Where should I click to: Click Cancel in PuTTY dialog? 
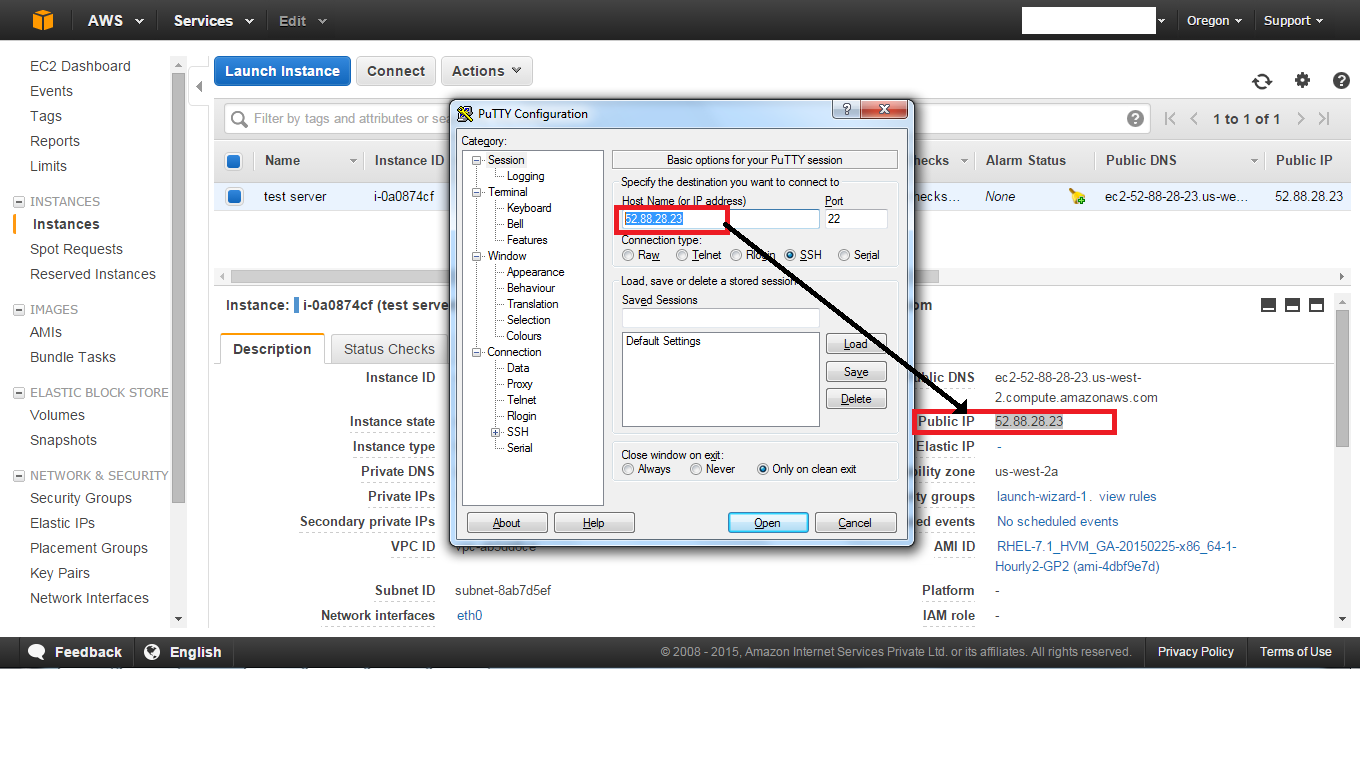click(x=855, y=523)
